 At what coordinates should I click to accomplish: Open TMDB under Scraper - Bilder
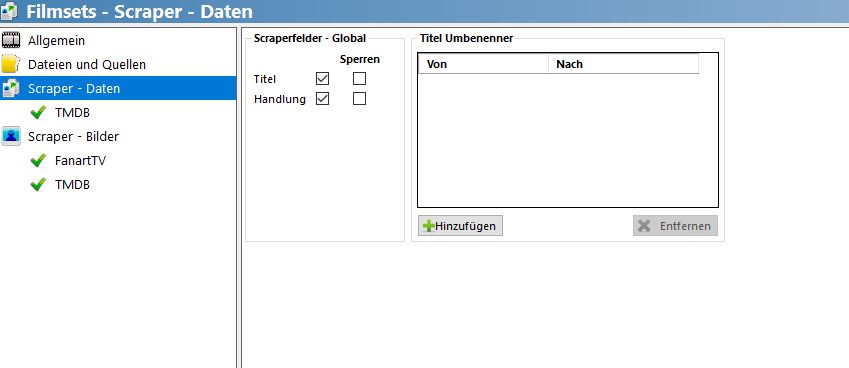pyautogui.click(x=72, y=185)
